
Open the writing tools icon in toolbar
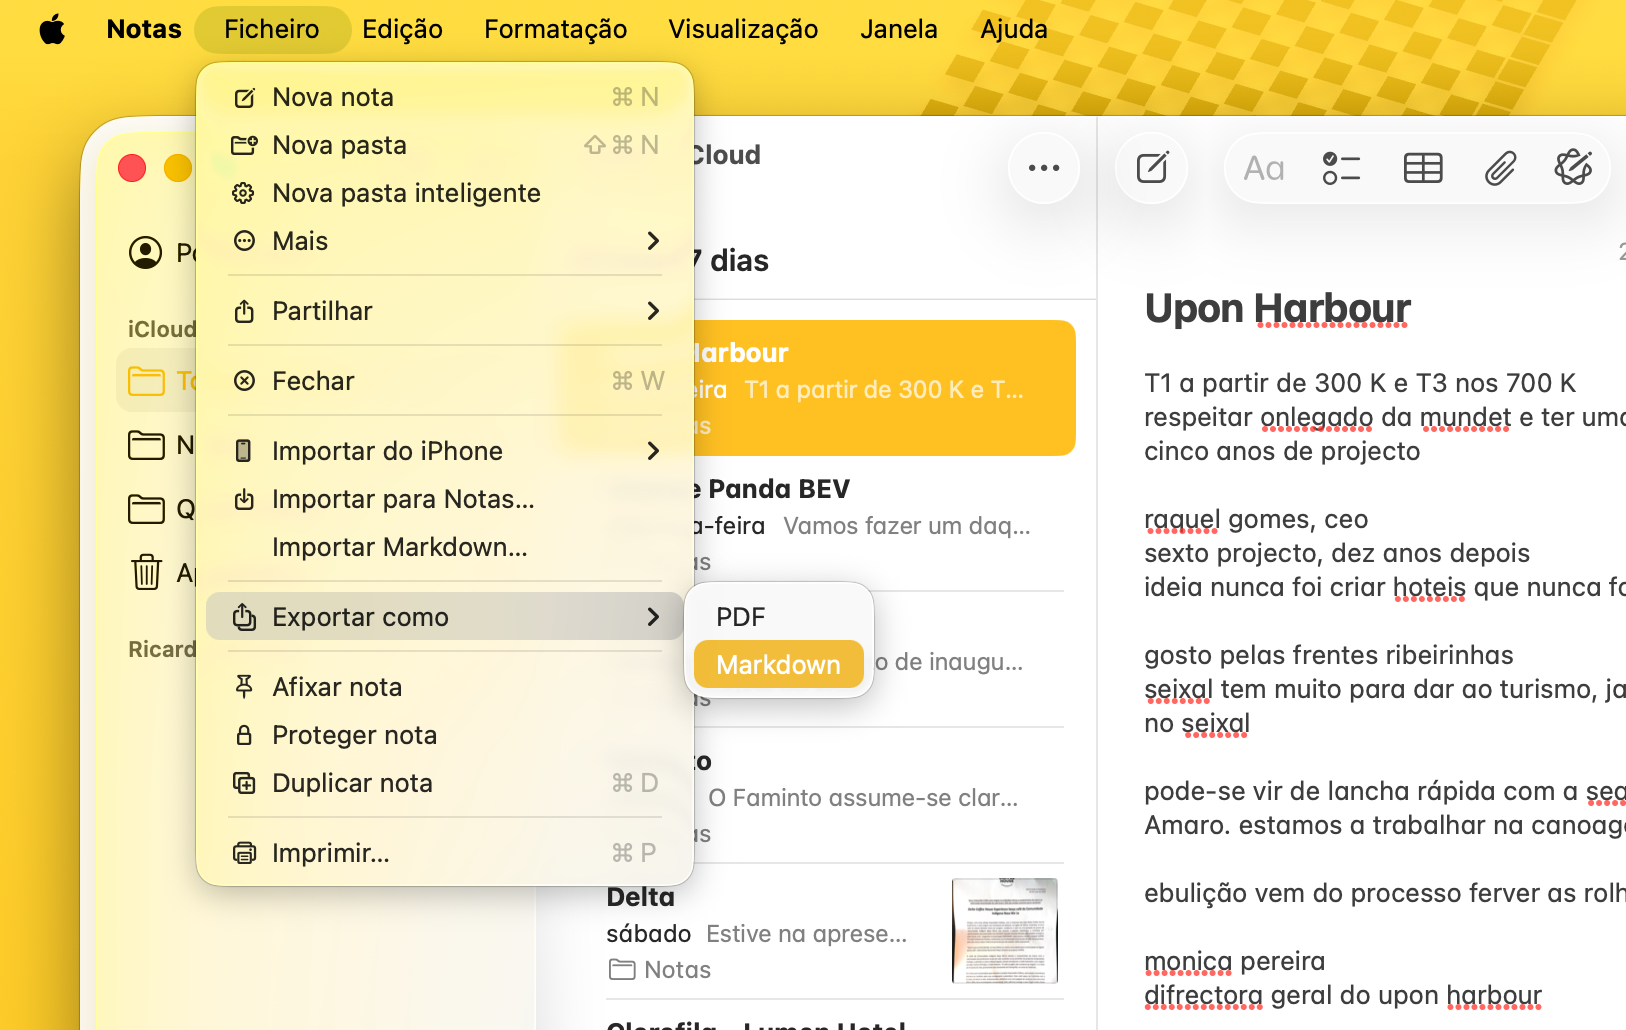pos(1573,168)
